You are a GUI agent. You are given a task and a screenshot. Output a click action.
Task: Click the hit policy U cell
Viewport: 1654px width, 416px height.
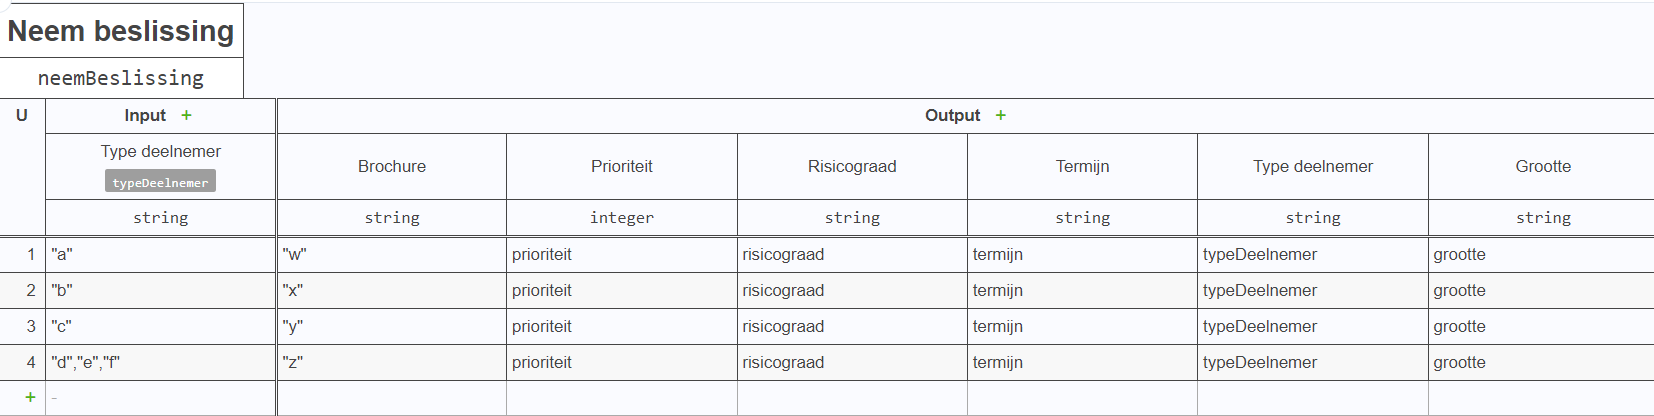coord(22,116)
